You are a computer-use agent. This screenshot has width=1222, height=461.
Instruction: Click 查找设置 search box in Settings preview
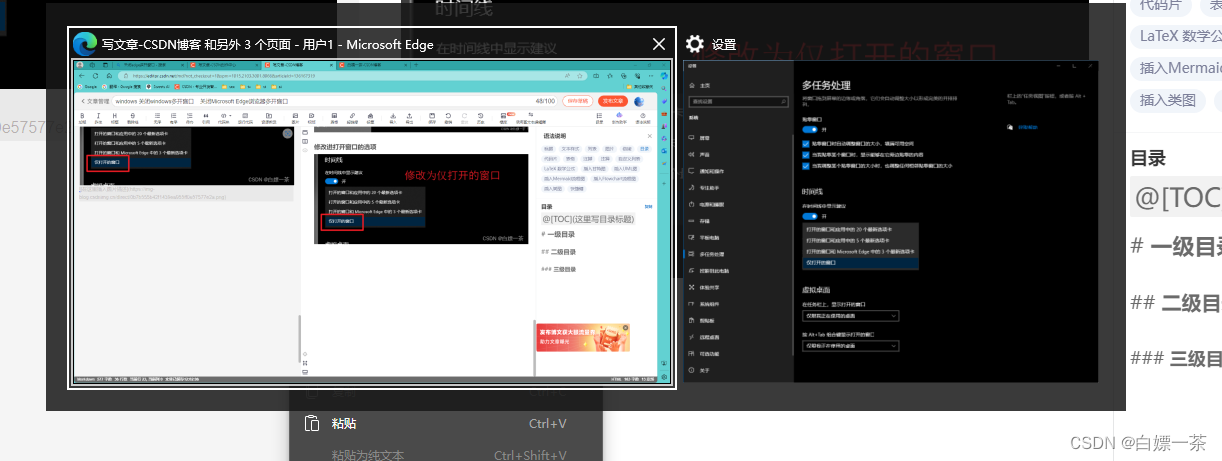[x=739, y=101]
